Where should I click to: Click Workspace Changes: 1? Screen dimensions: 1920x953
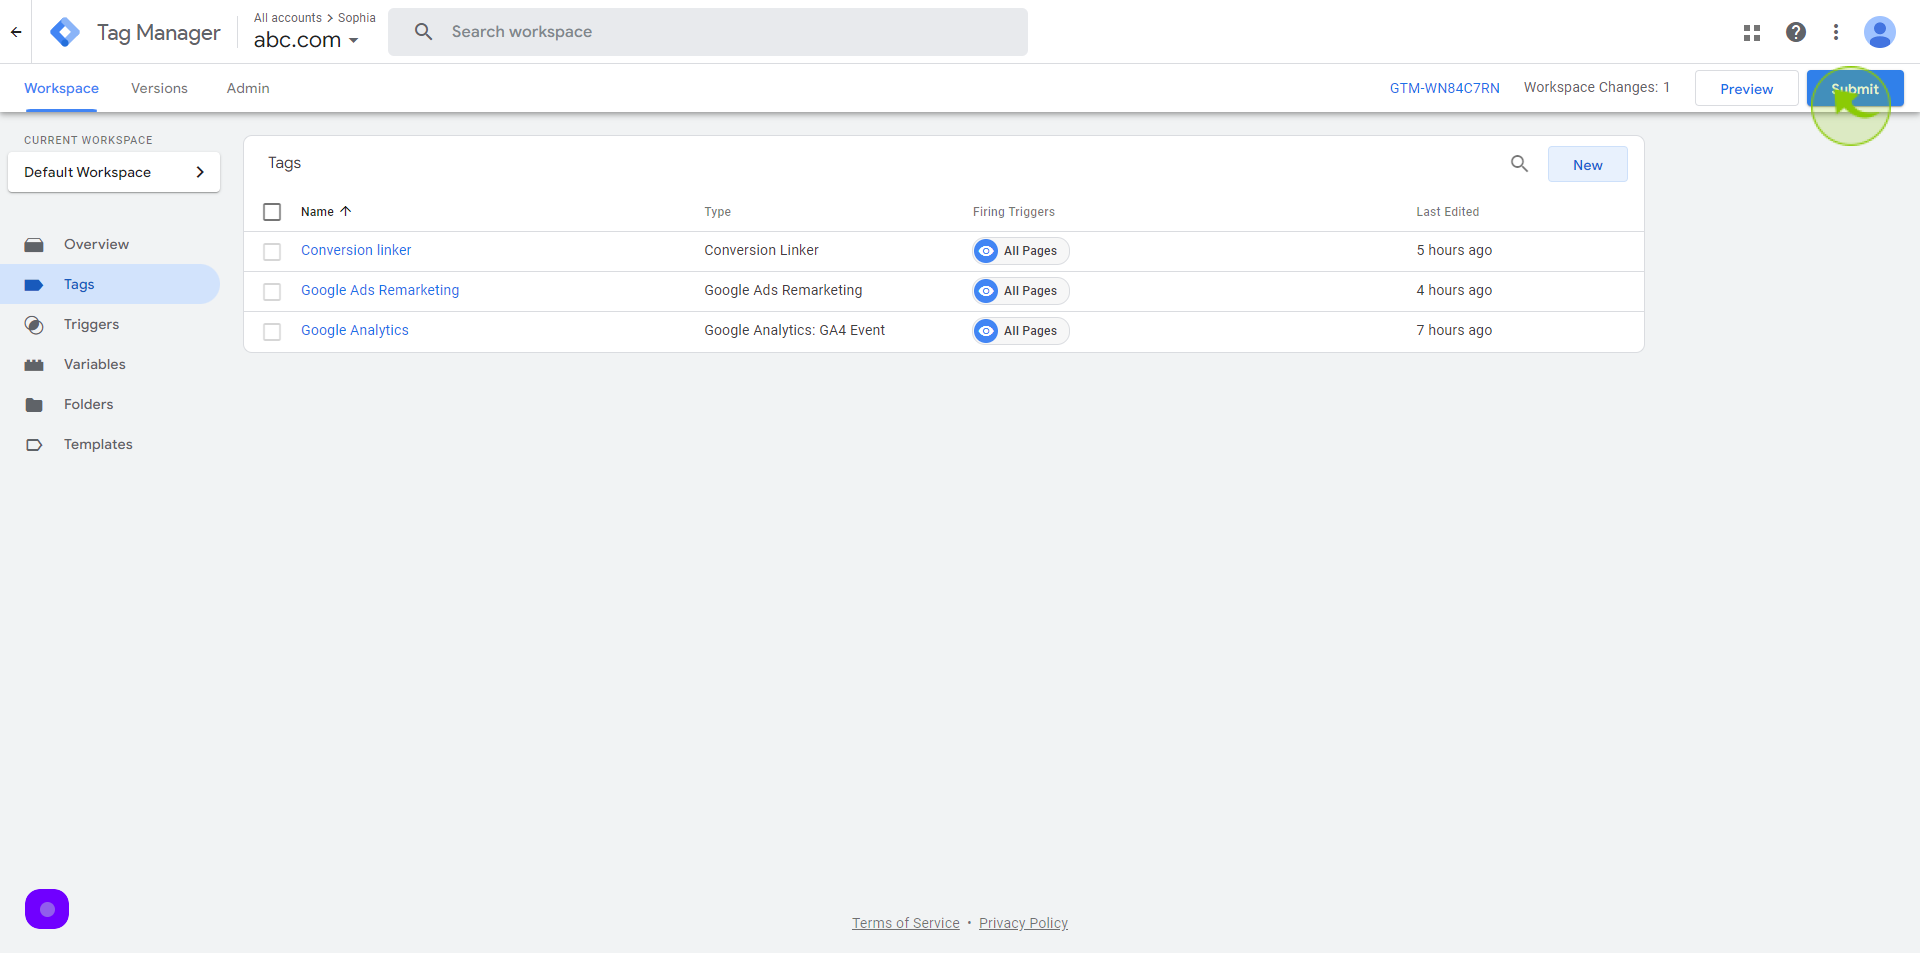click(x=1597, y=87)
